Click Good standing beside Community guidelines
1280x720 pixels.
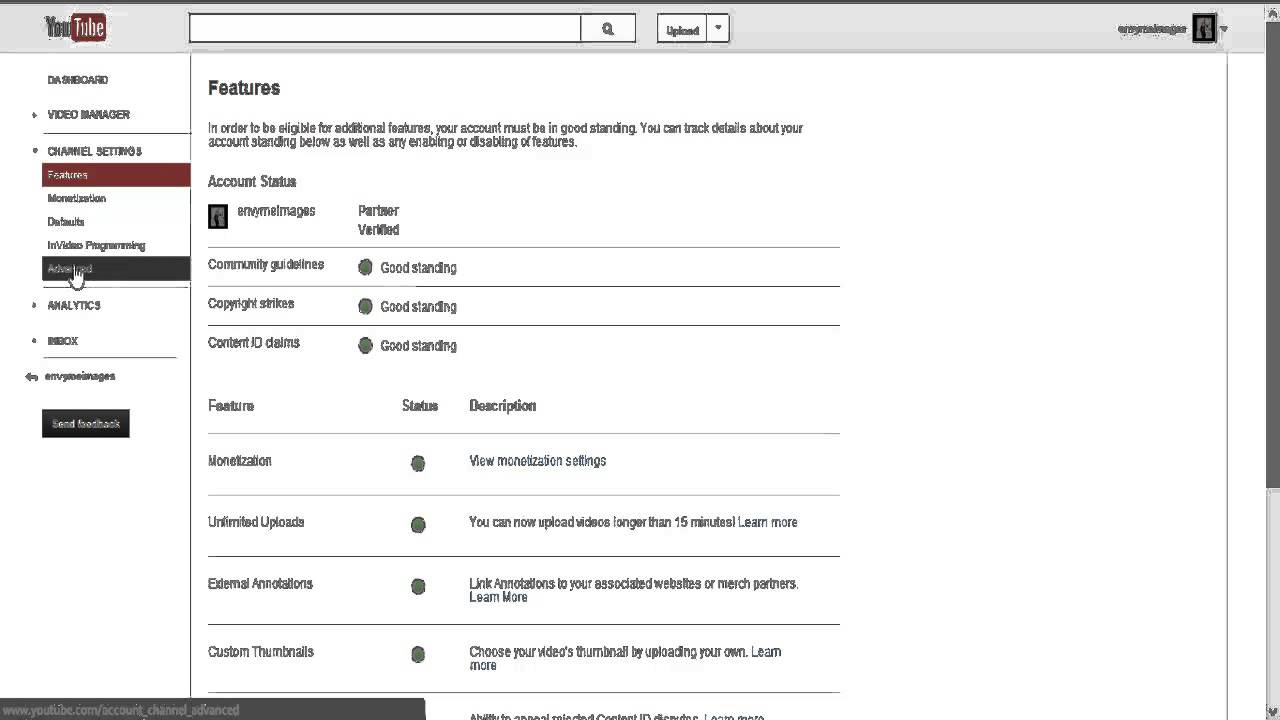pyautogui.click(x=418, y=268)
